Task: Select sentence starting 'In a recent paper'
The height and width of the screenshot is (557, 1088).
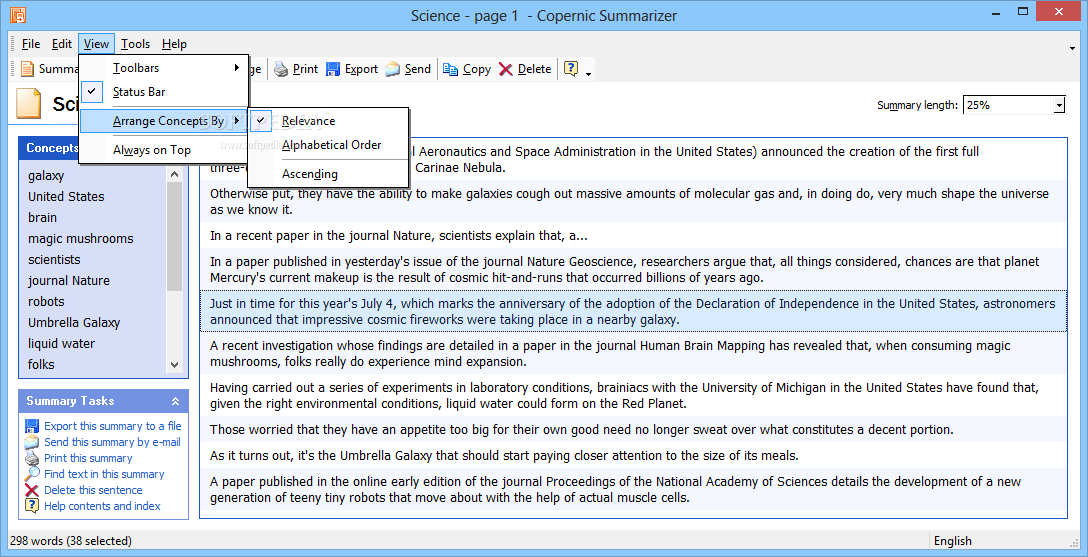Action: 634,236
